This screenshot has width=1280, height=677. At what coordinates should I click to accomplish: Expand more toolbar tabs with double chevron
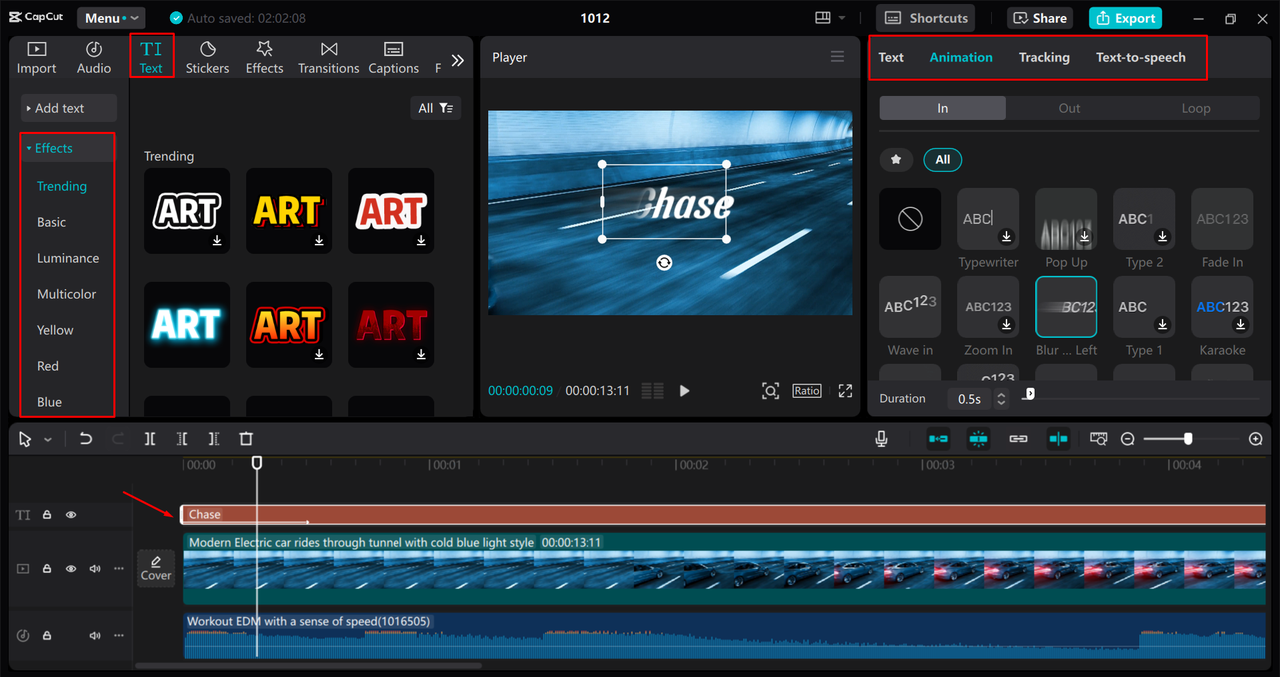point(457,60)
